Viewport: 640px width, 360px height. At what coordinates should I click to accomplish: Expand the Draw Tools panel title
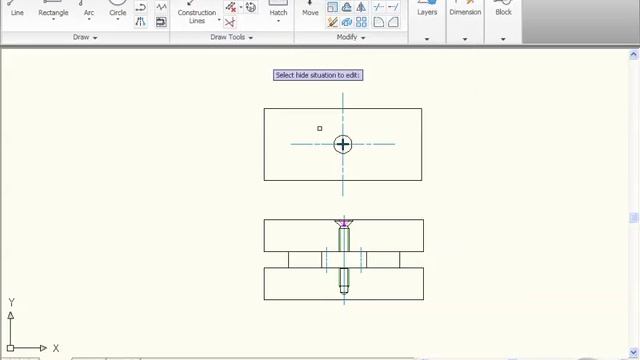(231, 37)
